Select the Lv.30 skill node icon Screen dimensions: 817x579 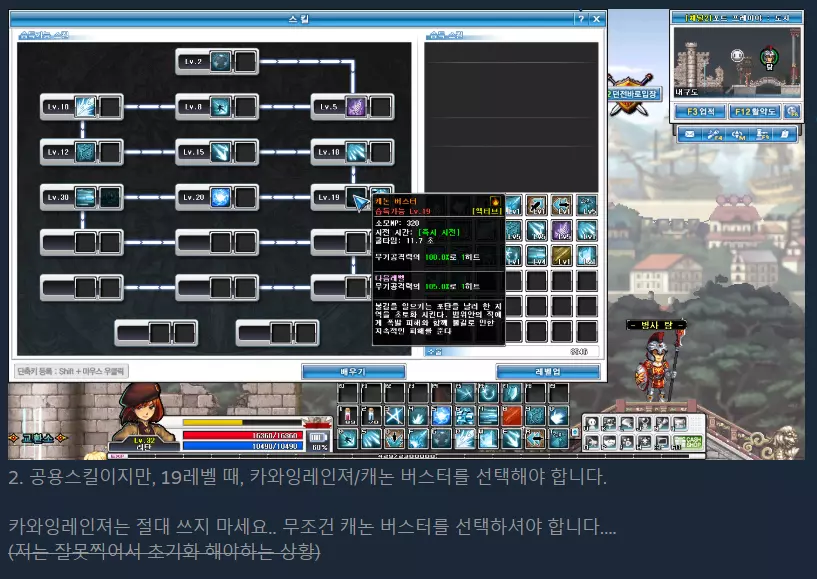[85, 198]
